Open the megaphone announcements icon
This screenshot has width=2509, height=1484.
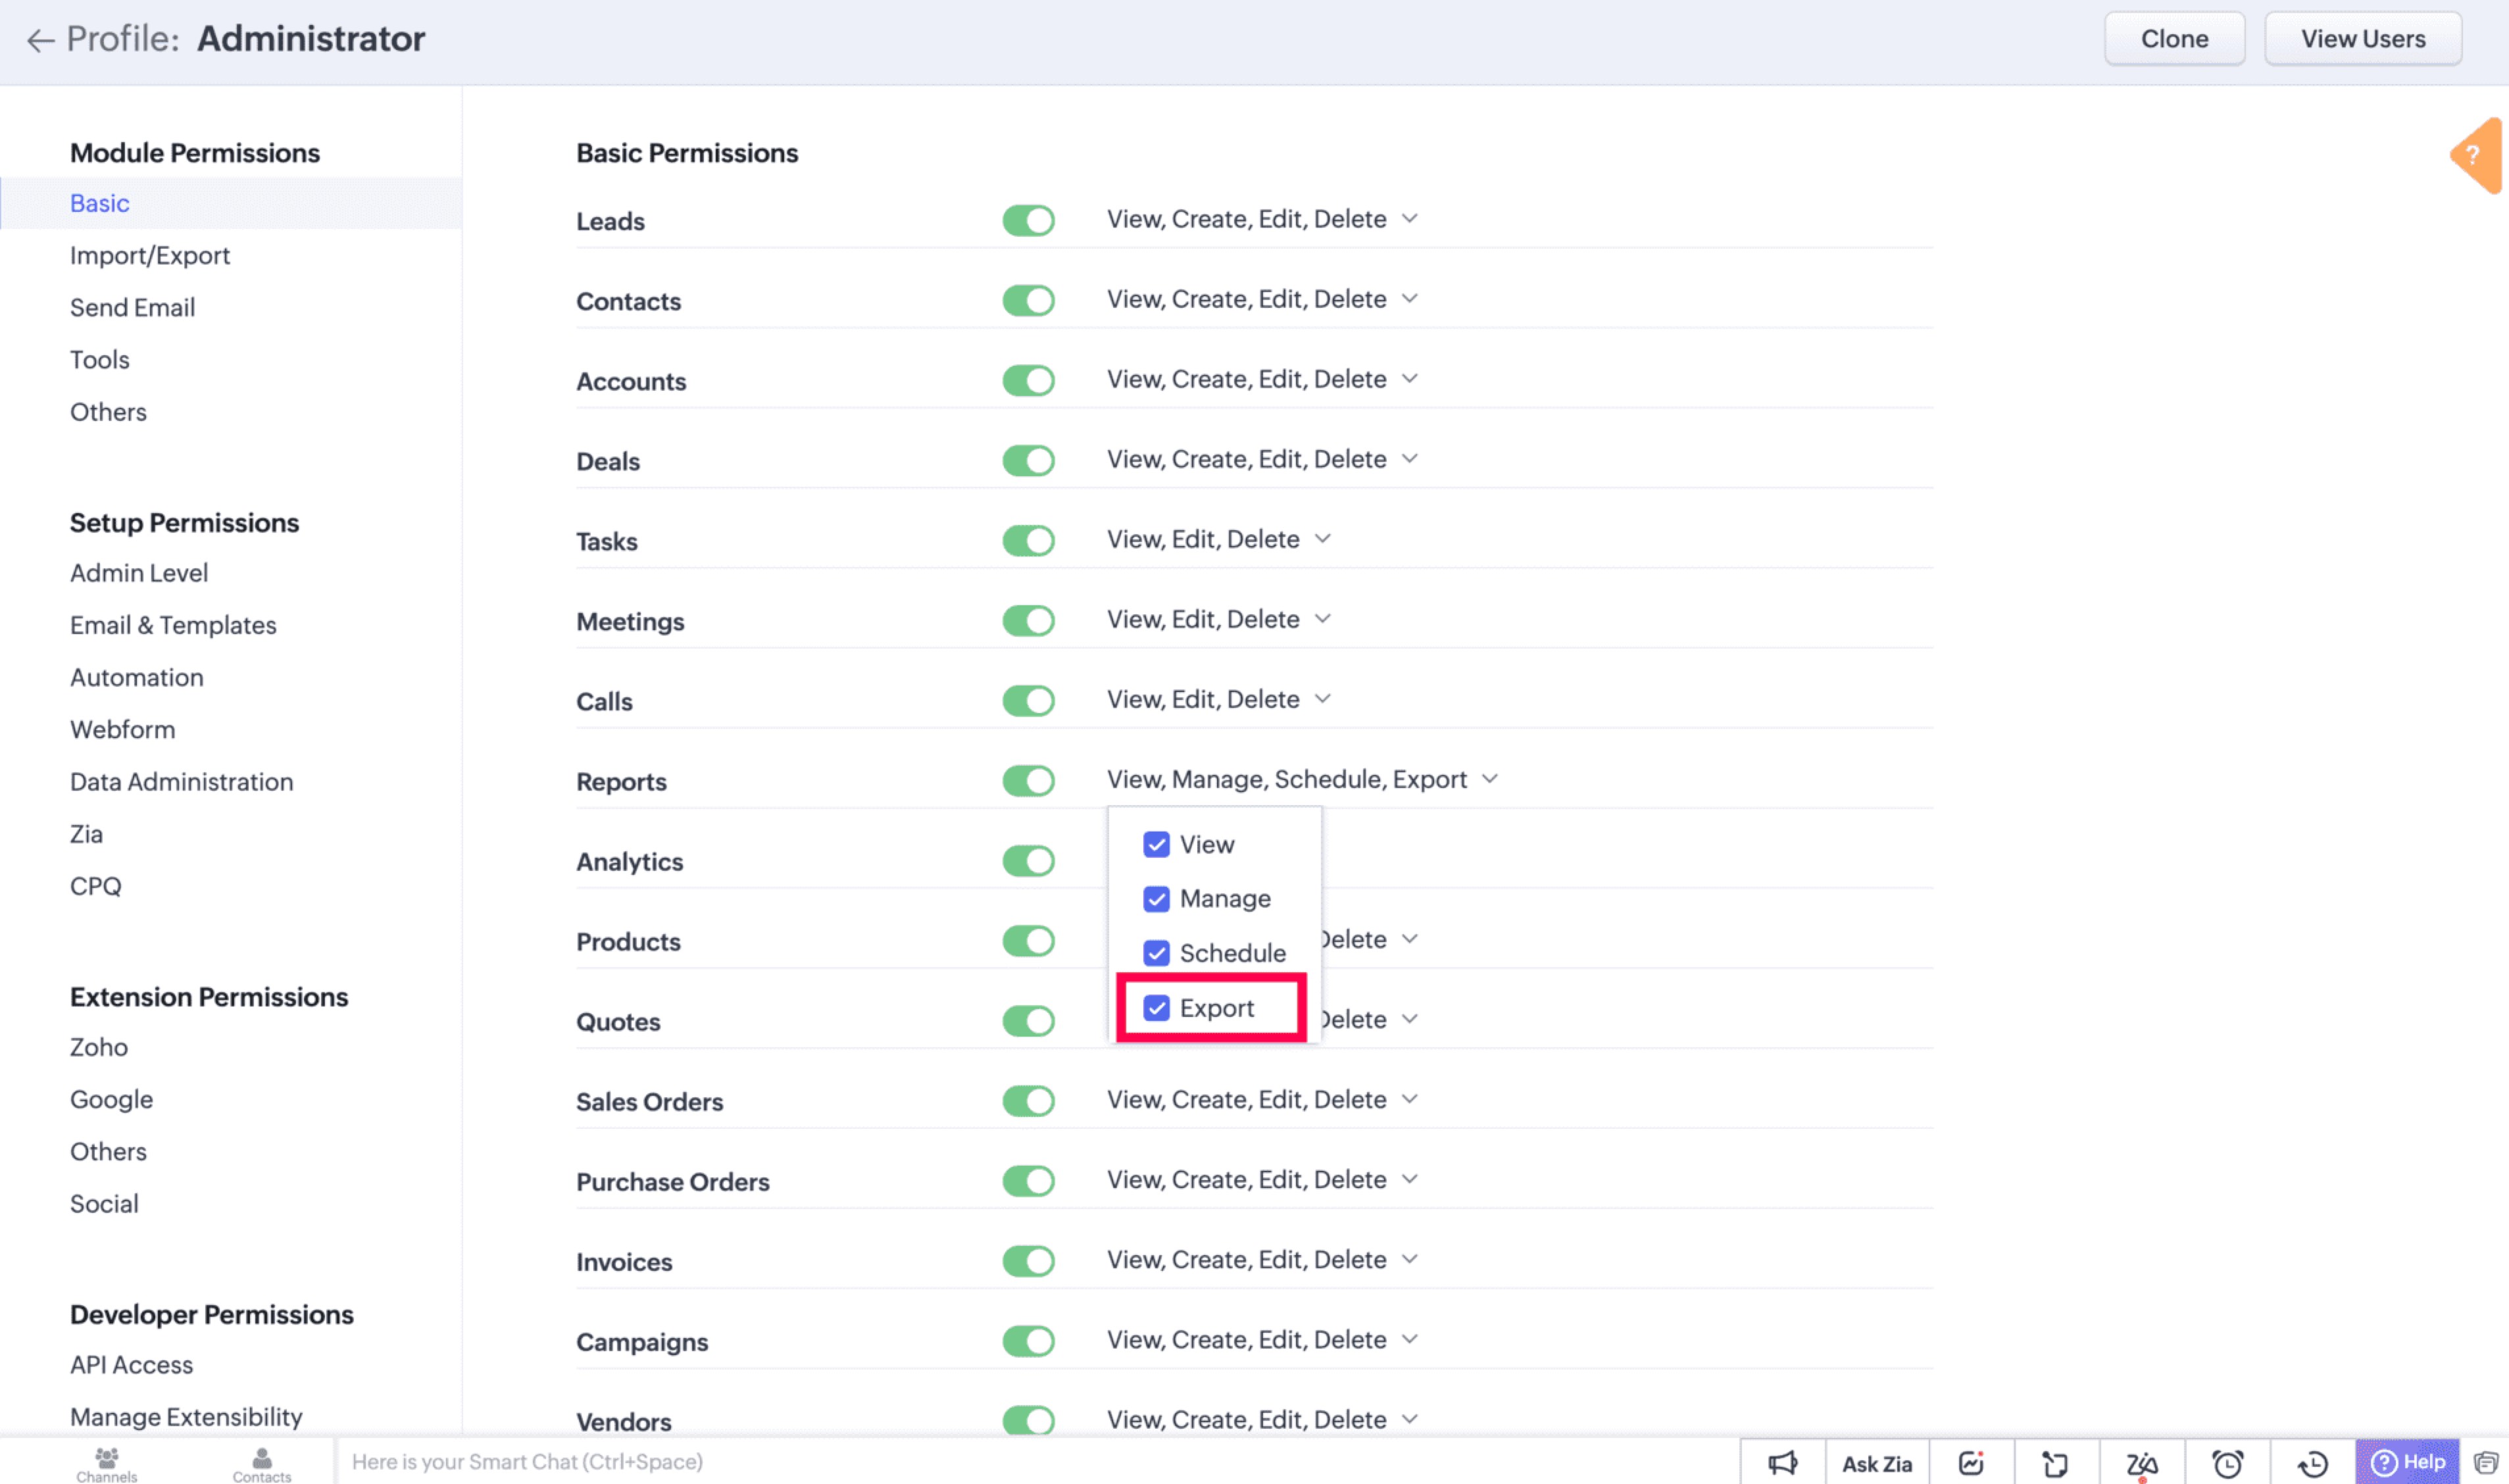1782,1463
